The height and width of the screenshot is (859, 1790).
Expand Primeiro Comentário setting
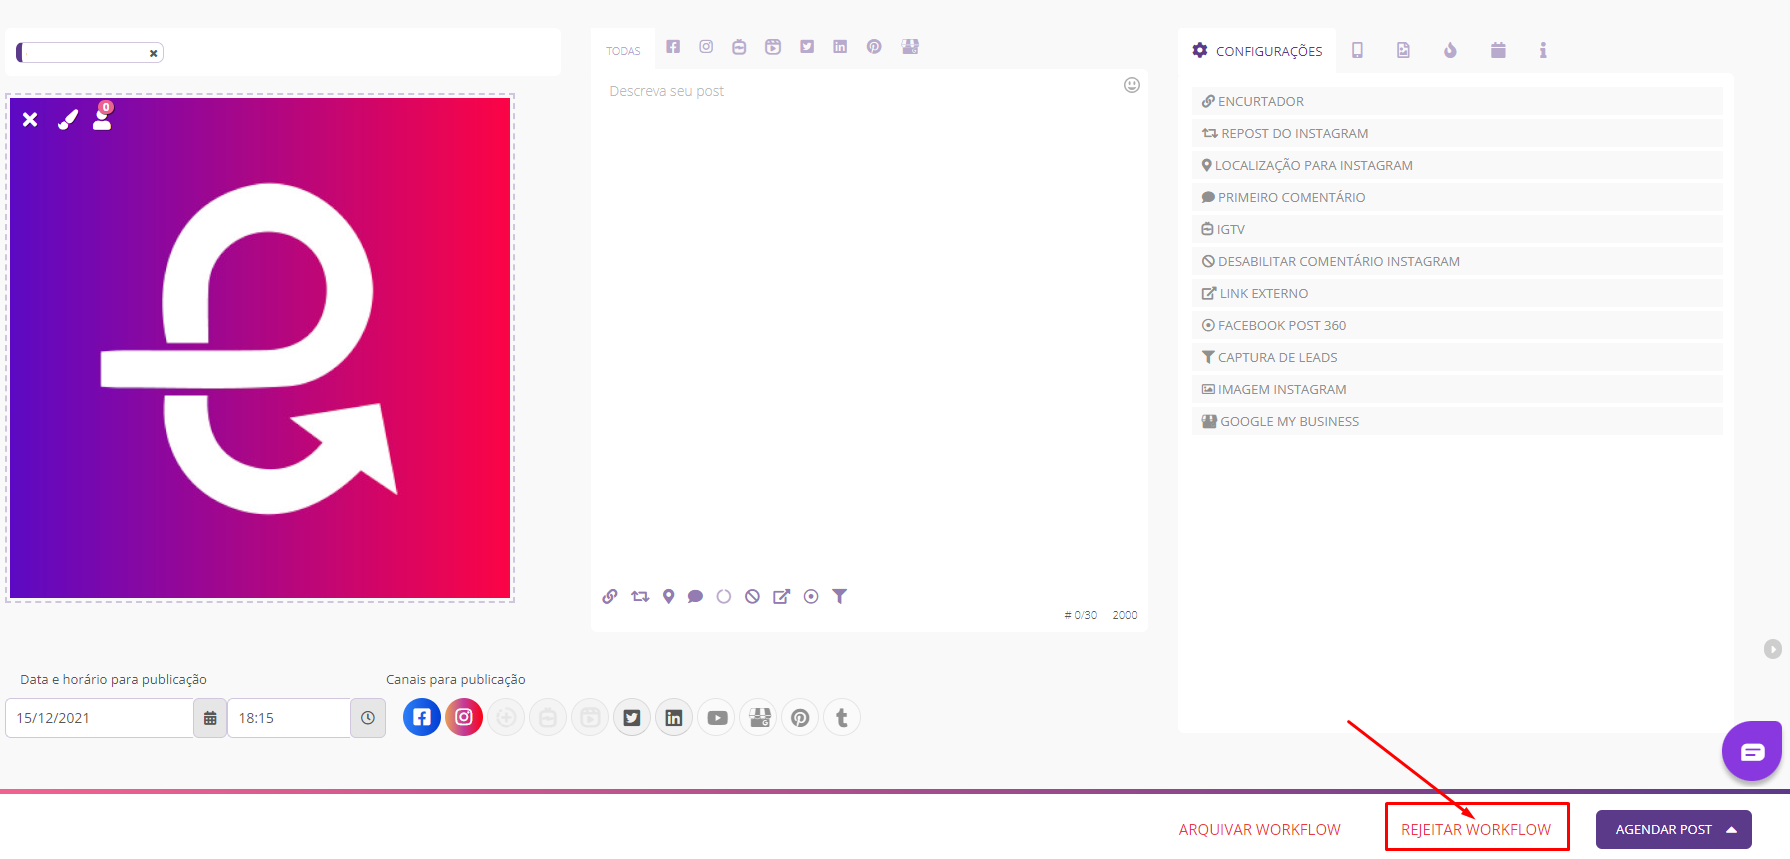[x=1457, y=197]
